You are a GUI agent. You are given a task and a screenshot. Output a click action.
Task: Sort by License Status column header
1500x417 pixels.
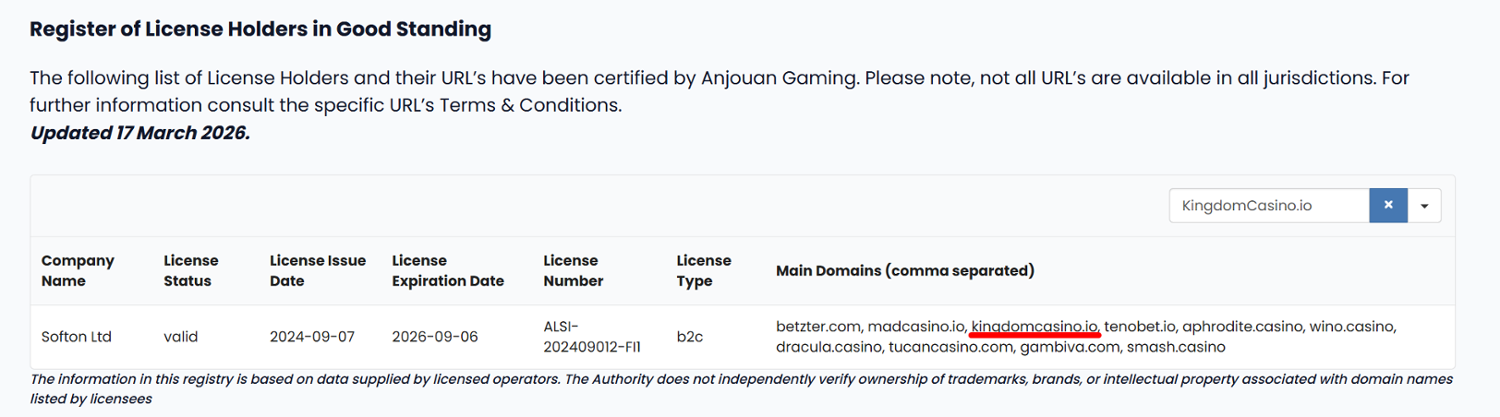[x=191, y=271]
